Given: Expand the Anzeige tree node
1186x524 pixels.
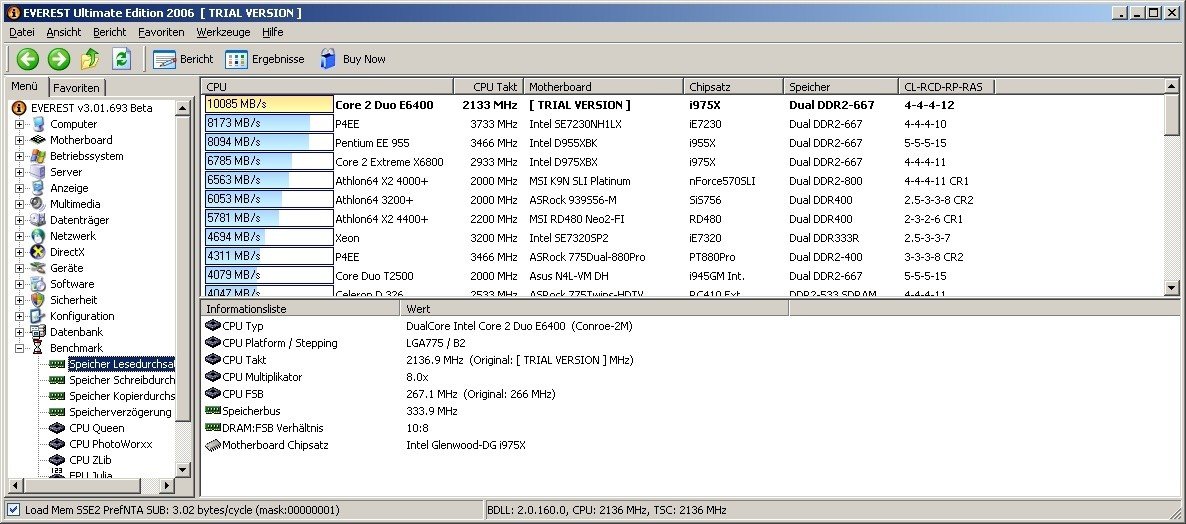Looking at the screenshot, I should coord(20,188).
